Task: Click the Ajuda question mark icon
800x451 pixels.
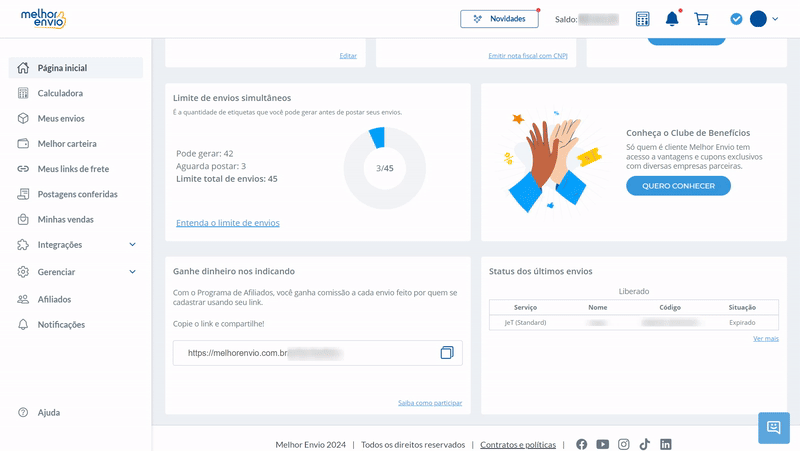Action: click(x=23, y=412)
